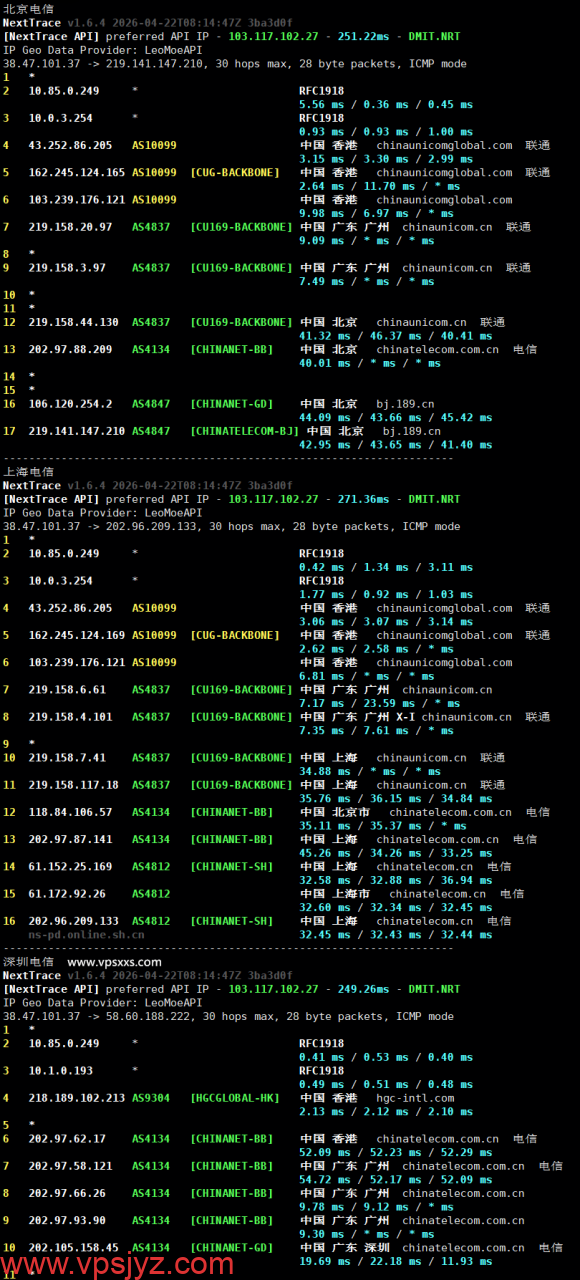Click hop IP 218.189.102.213
Screen dimensions: 580x1280
point(77,1097)
